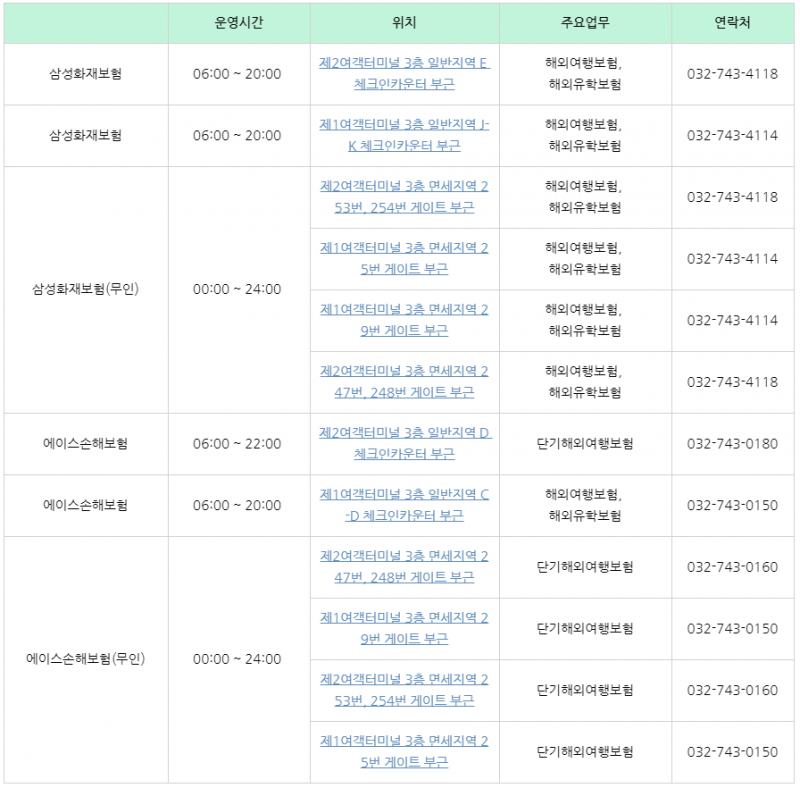800x788 pixels.
Task: Select 에이스손해보험 in the C-D 체크인카운터 row
Action: point(86,505)
